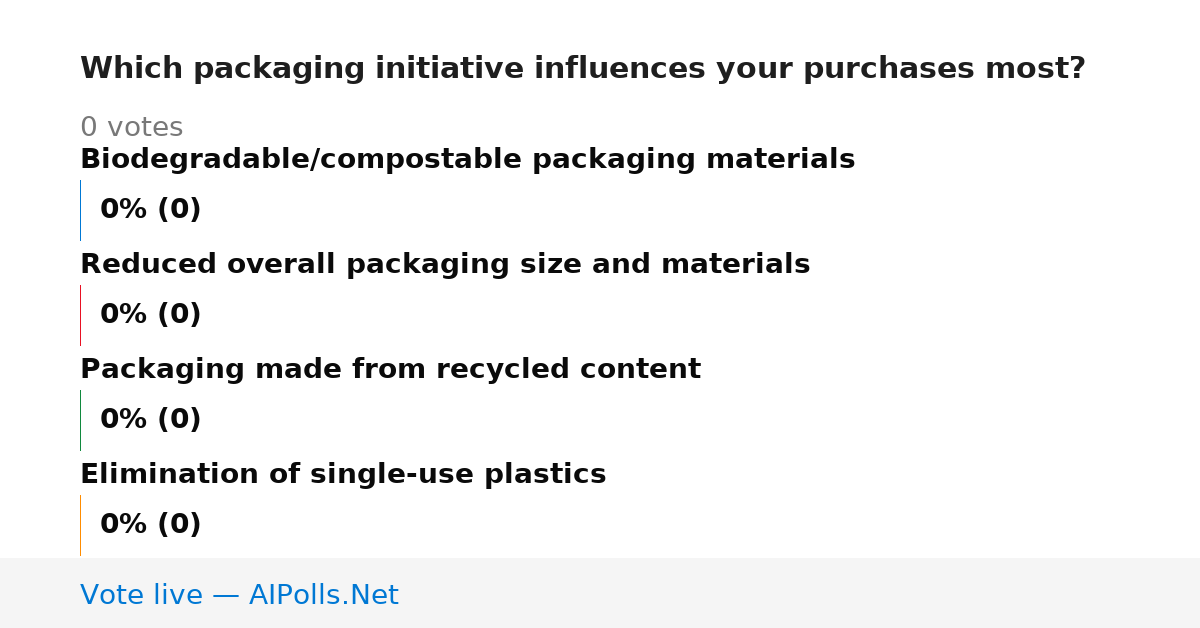The width and height of the screenshot is (1200, 628).
Task: Open the 'Vote live — AIPolls.Net' link
Action: pyautogui.click(x=239, y=596)
